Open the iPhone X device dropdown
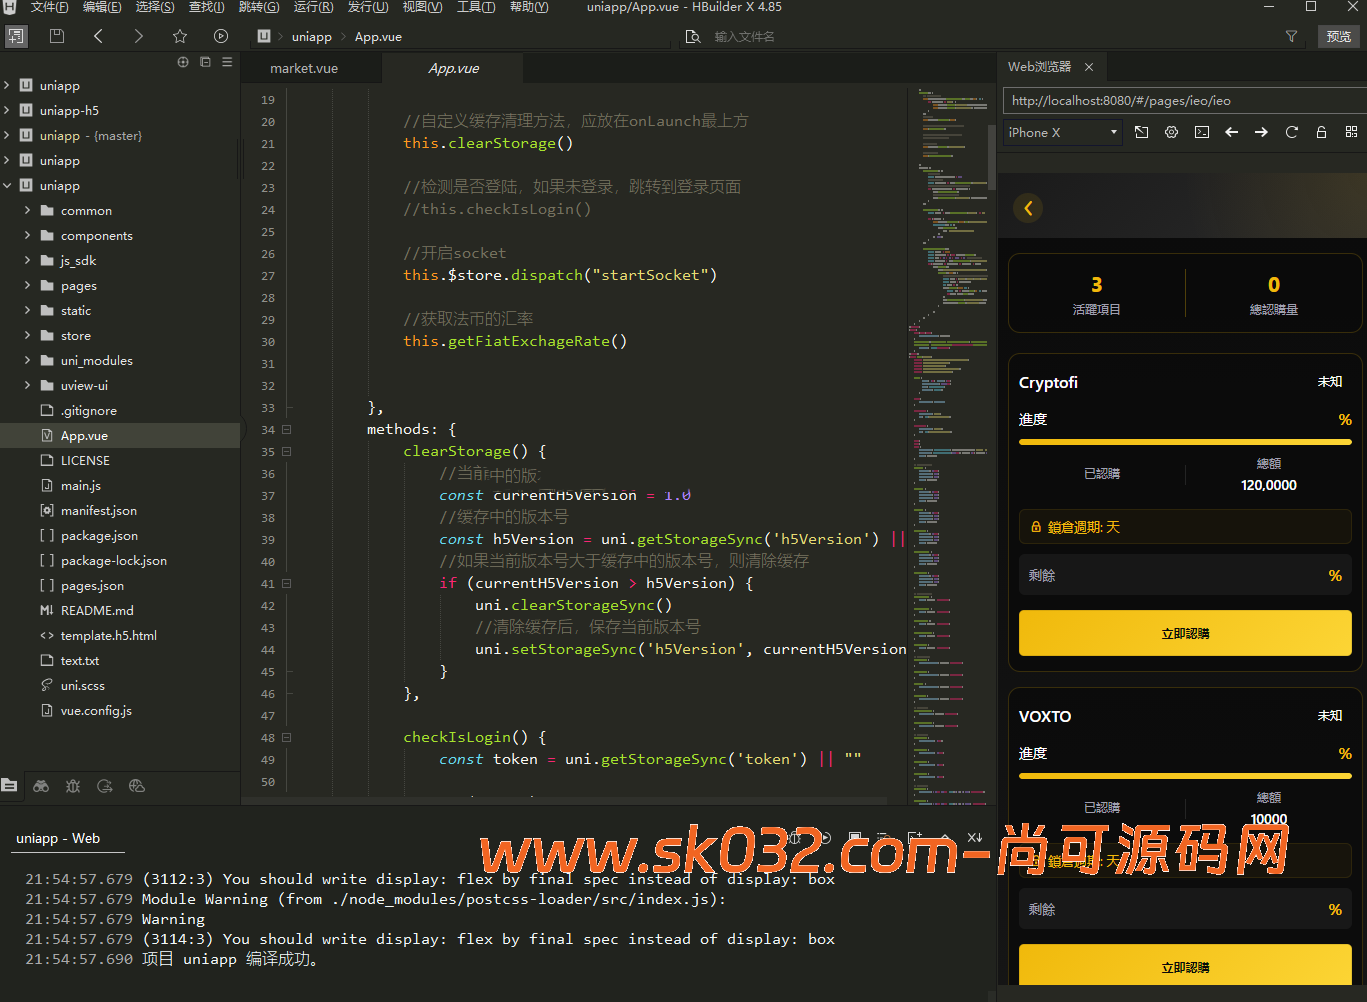1367x1002 pixels. pyautogui.click(x=1062, y=132)
